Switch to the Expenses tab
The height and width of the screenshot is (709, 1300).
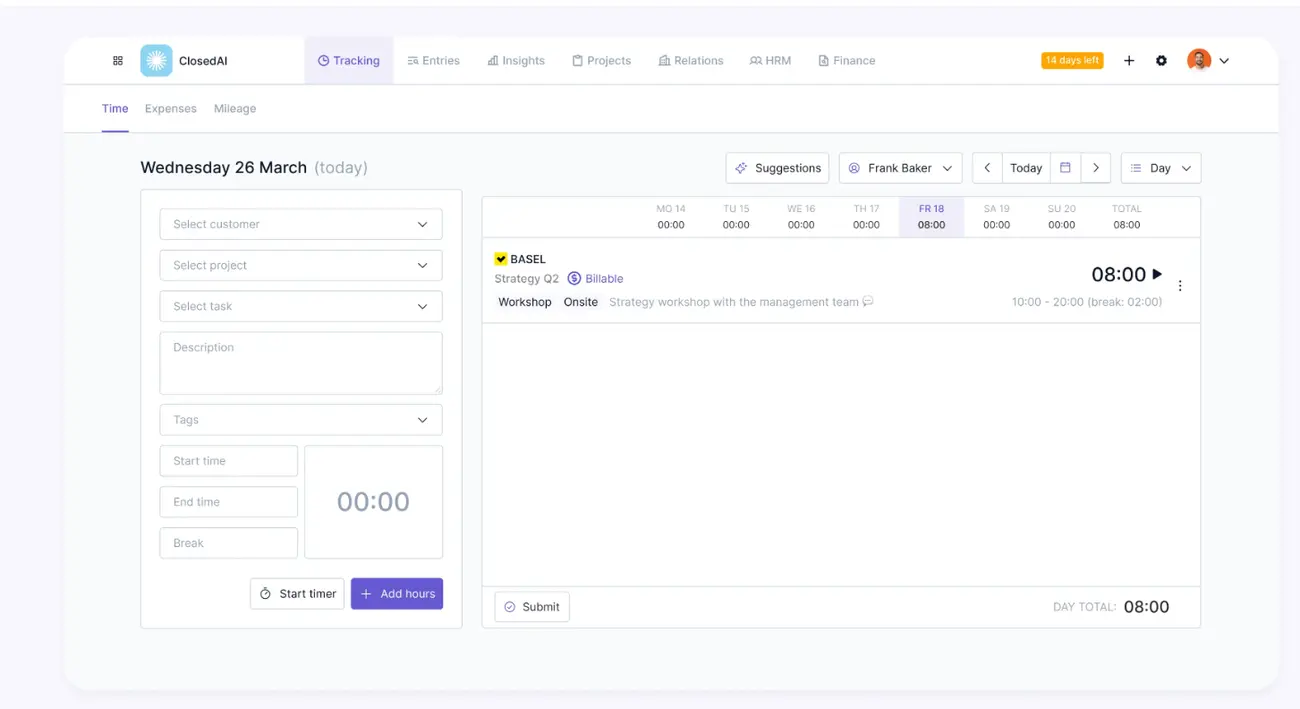click(170, 108)
